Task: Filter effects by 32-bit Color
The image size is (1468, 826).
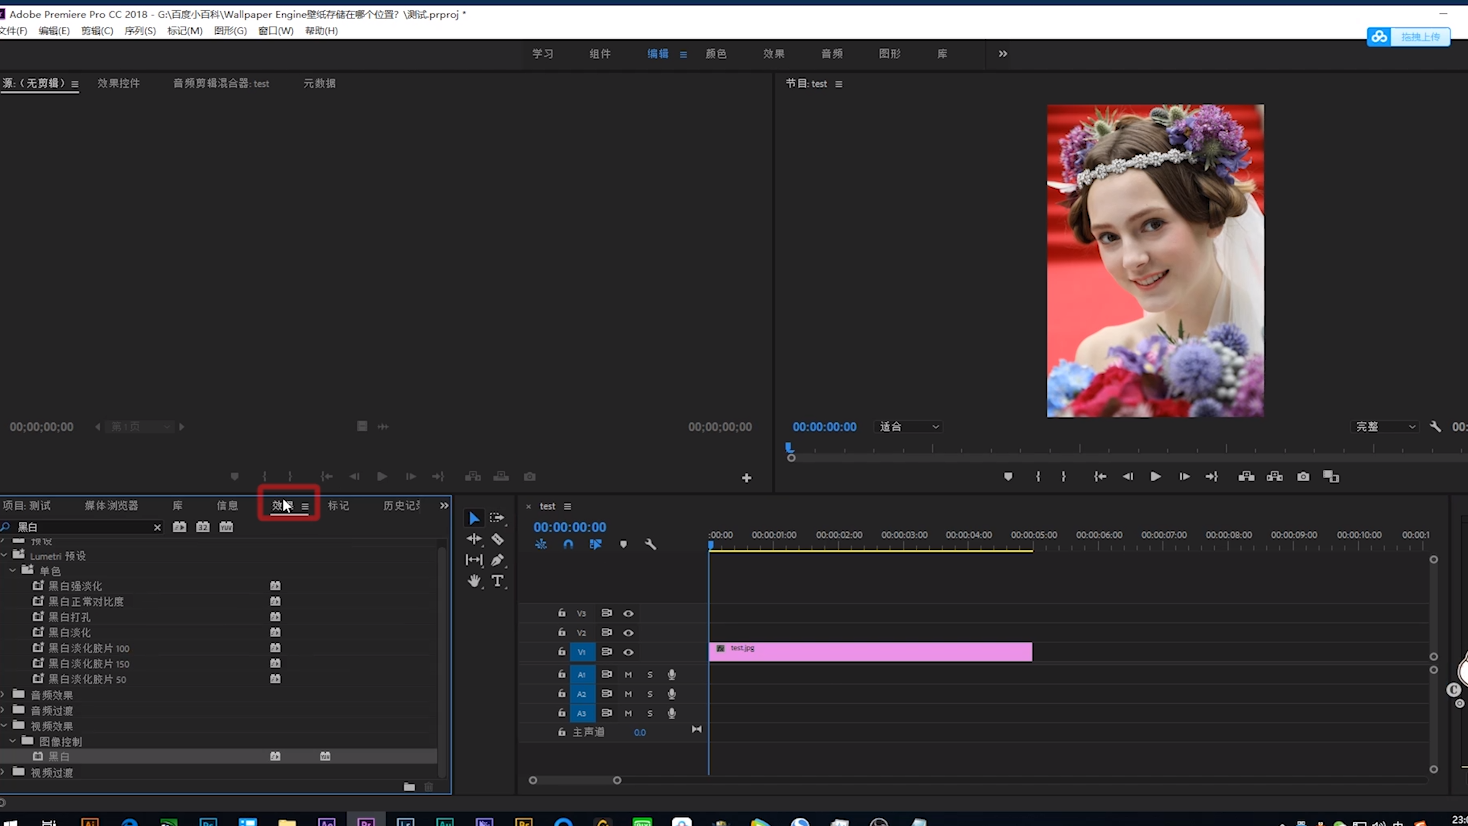Action: pyautogui.click(x=203, y=527)
